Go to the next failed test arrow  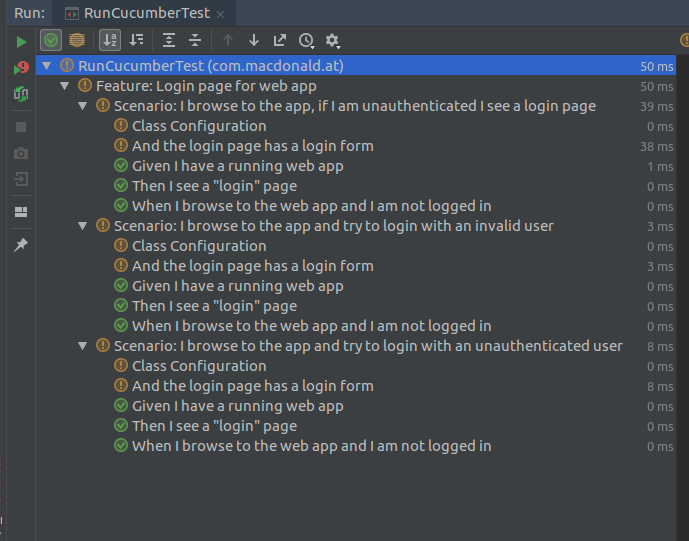pos(254,41)
